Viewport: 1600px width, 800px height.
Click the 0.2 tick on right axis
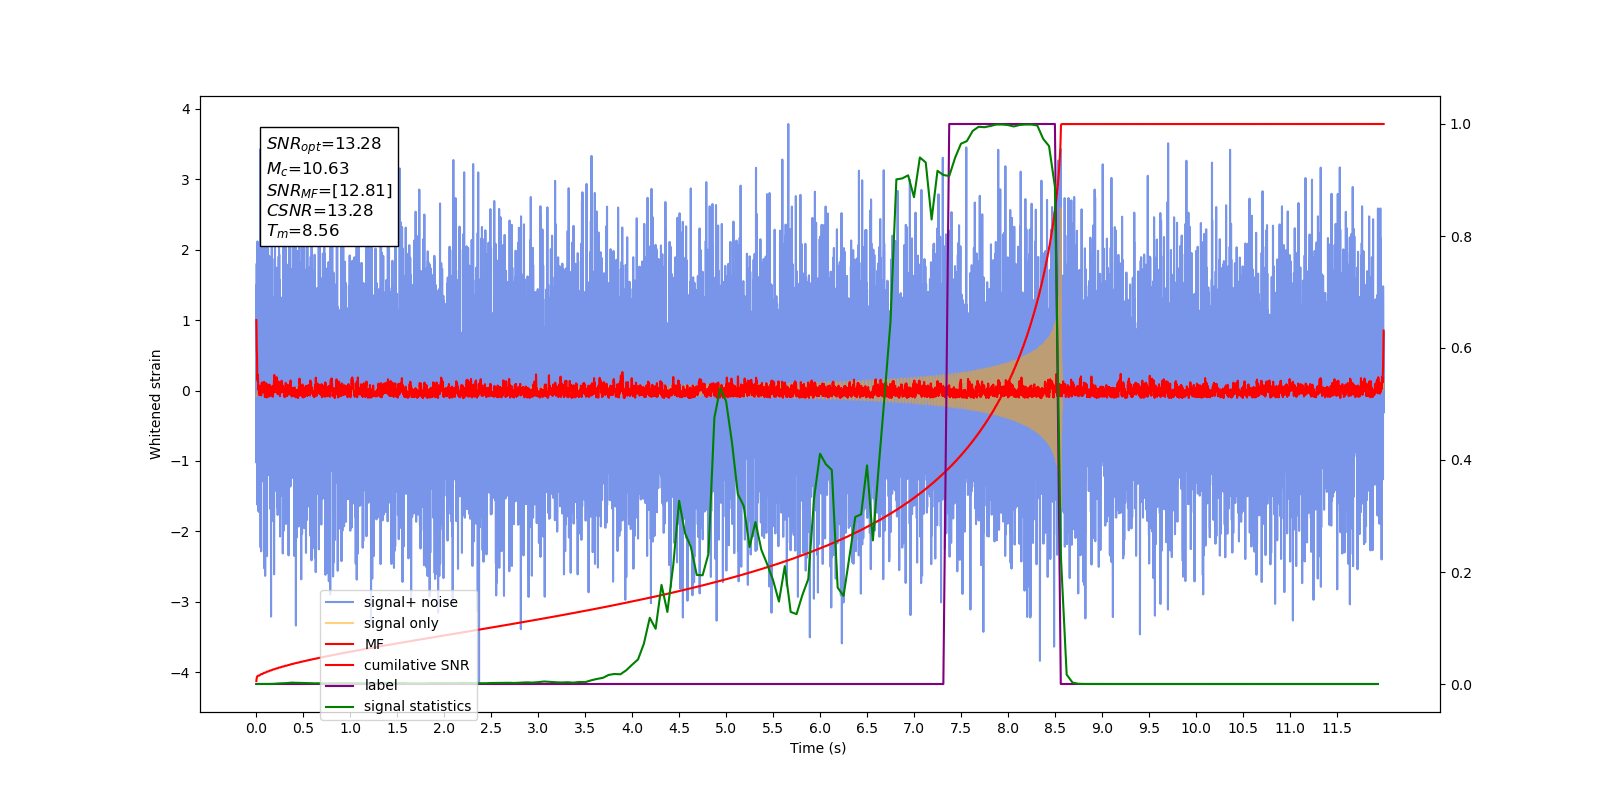tap(1461, 573)
